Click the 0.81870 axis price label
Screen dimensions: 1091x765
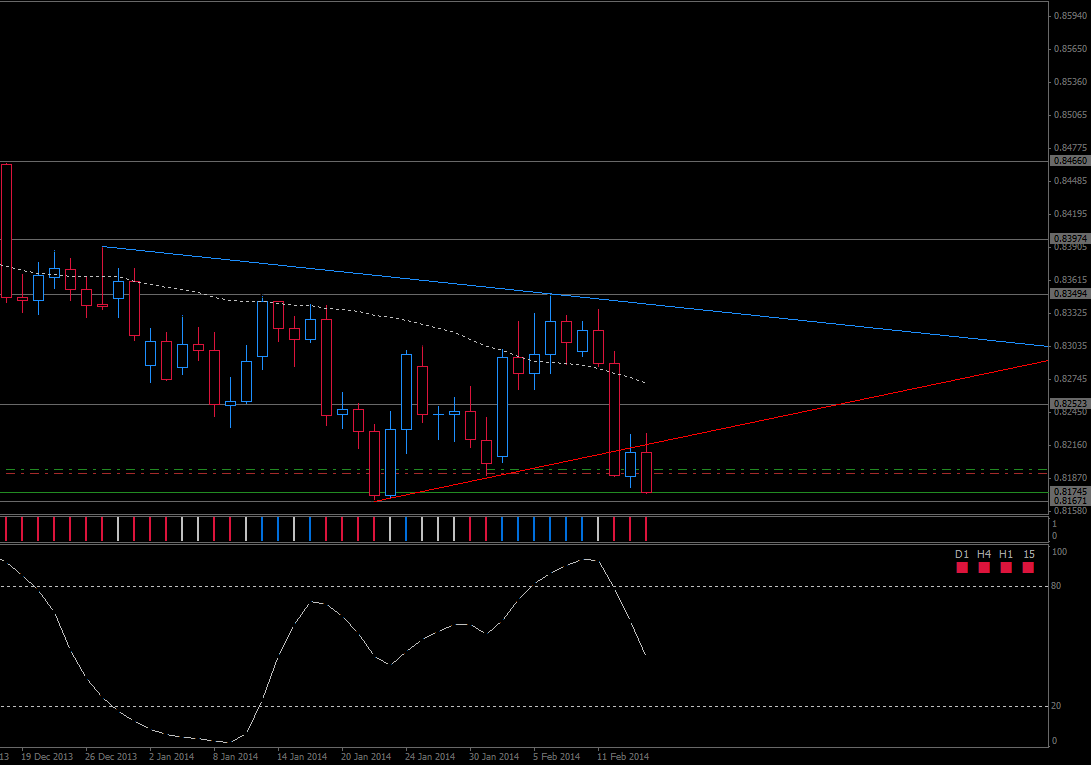pyautogui.click(x=1070, y=478)
